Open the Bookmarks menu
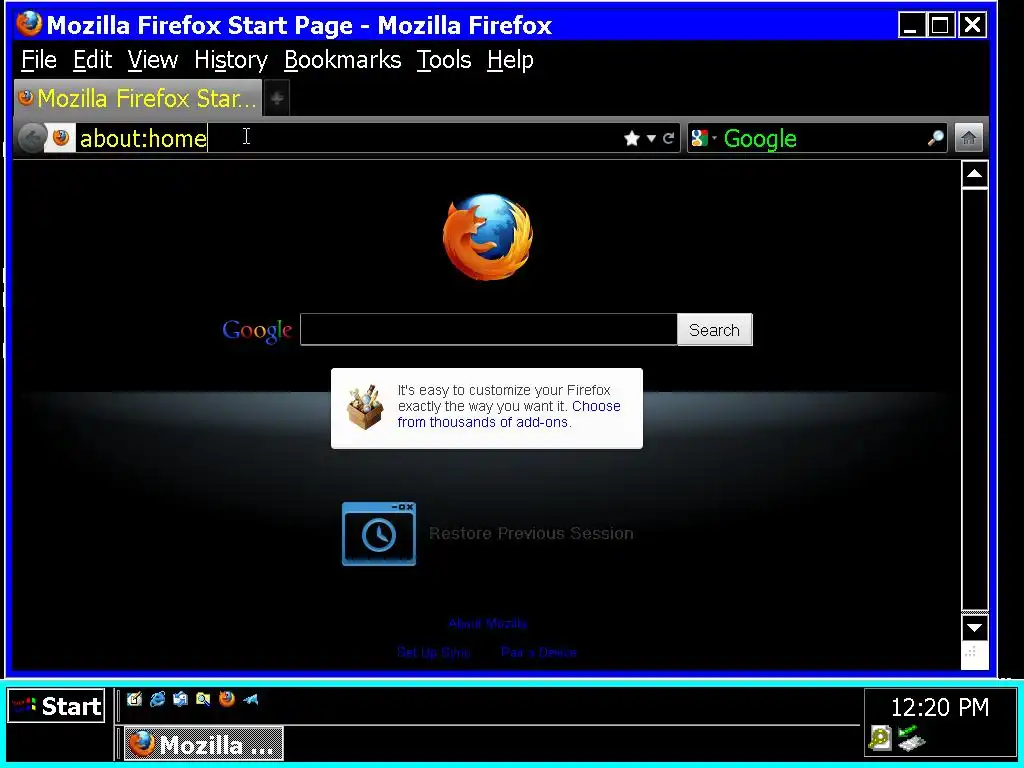 pyautogui.click(x=343, y=60)
